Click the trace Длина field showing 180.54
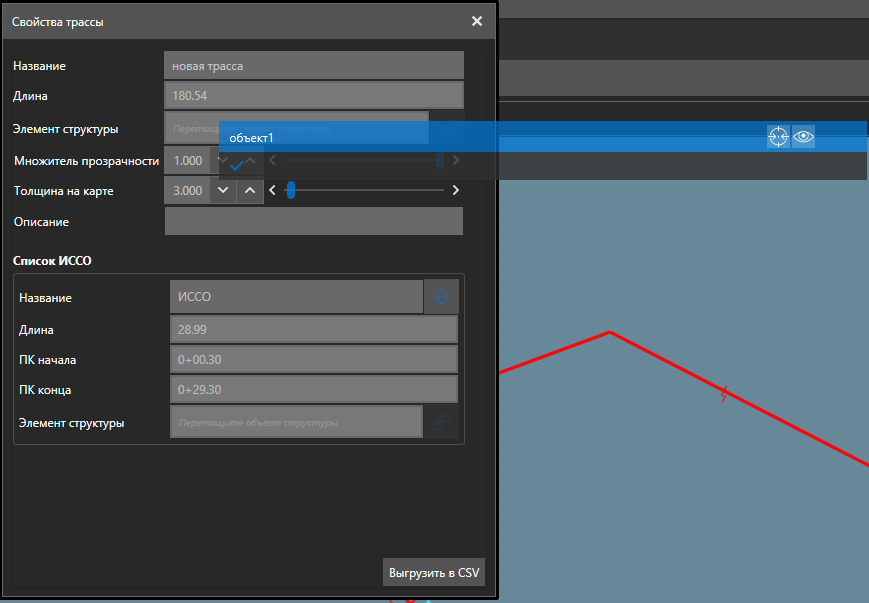 point(313,96)
